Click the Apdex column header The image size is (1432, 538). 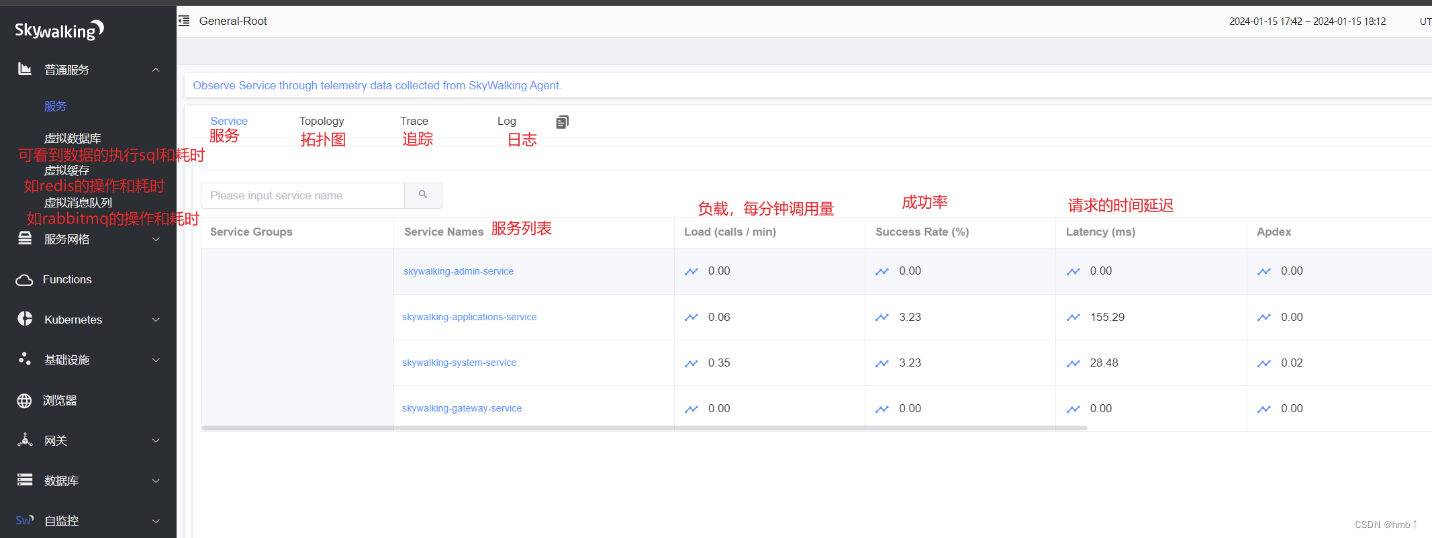coord(1274,232)
